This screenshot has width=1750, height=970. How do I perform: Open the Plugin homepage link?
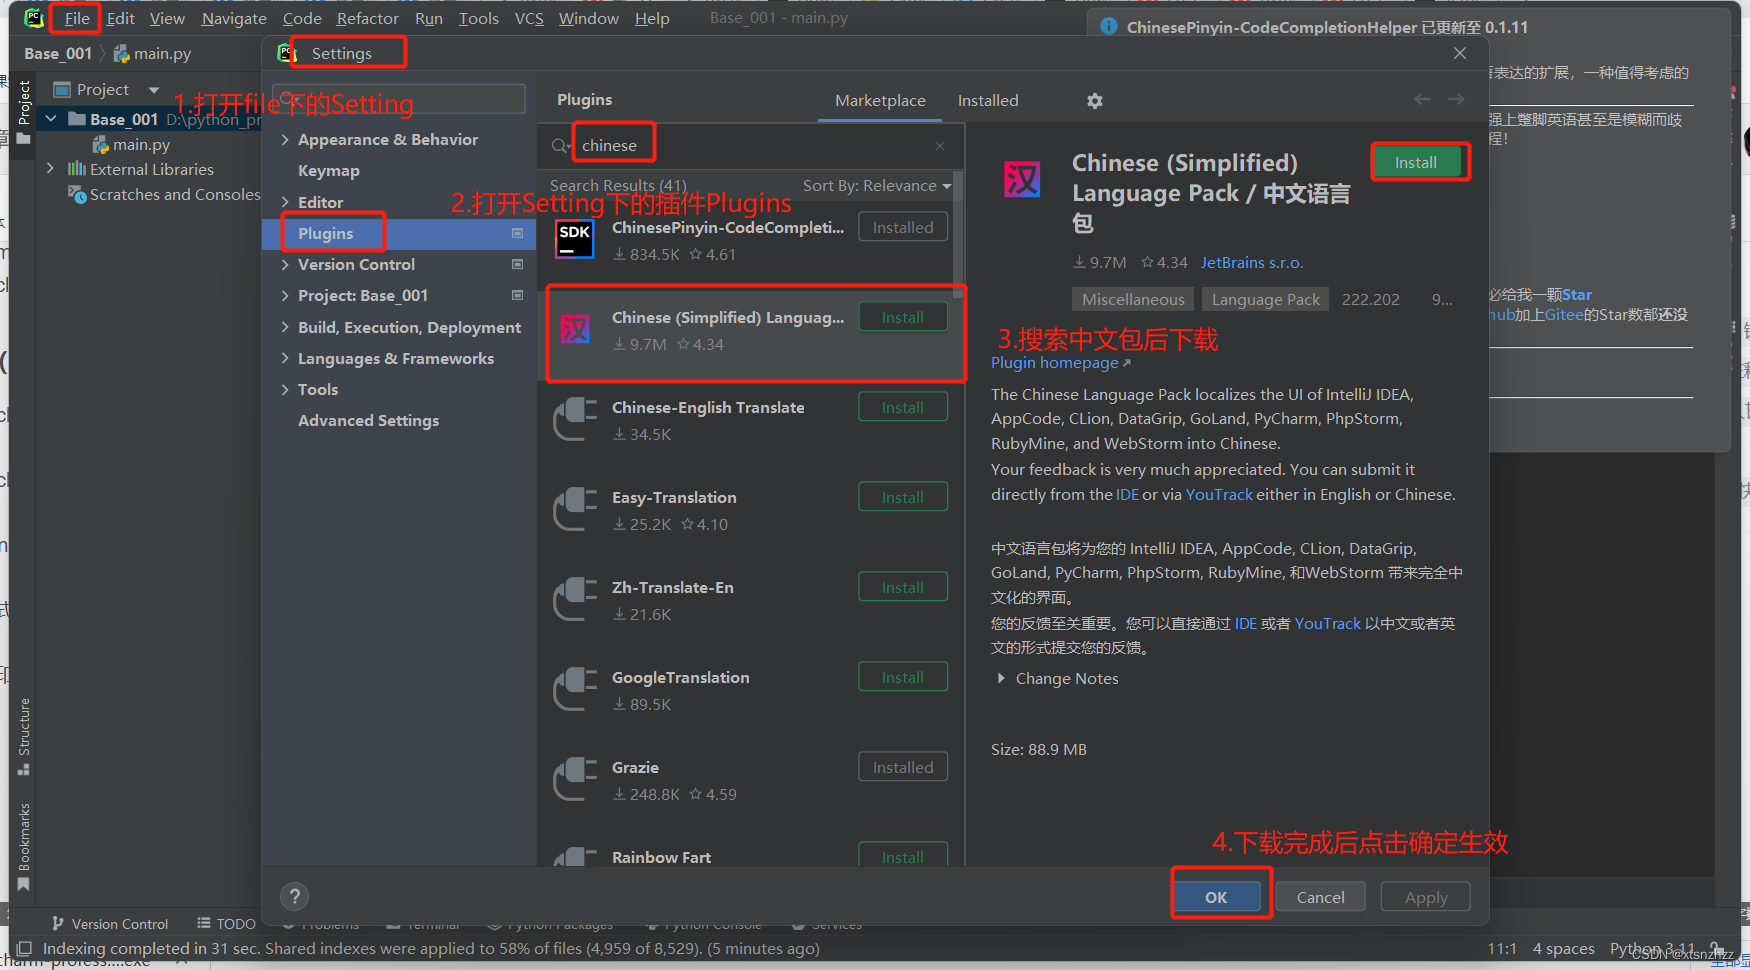pyautogui.click(x=1060, y=363)
